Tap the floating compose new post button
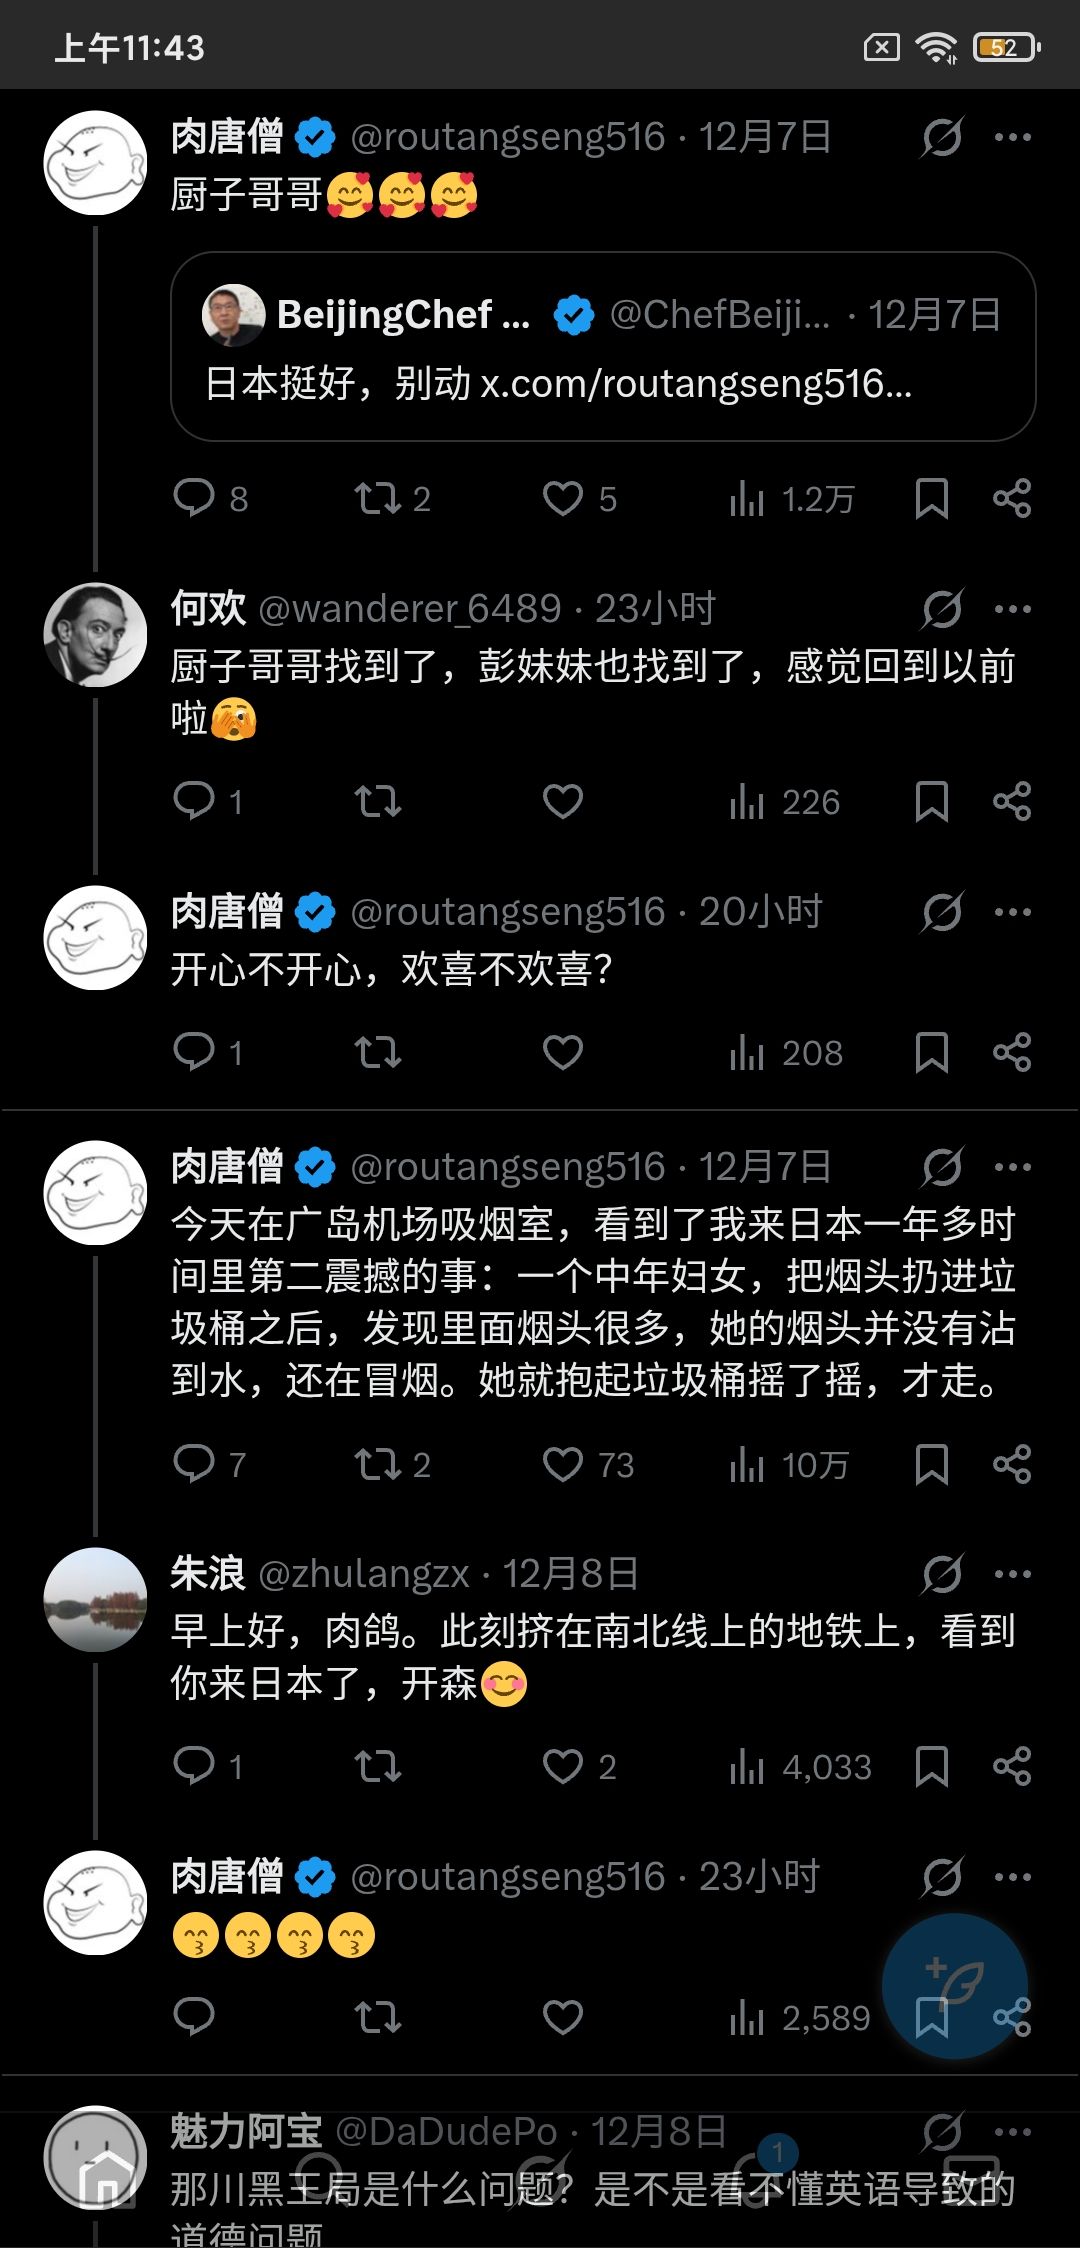The width and height of the screenshot is (1080, 2248). click(x=955, y=1985)
